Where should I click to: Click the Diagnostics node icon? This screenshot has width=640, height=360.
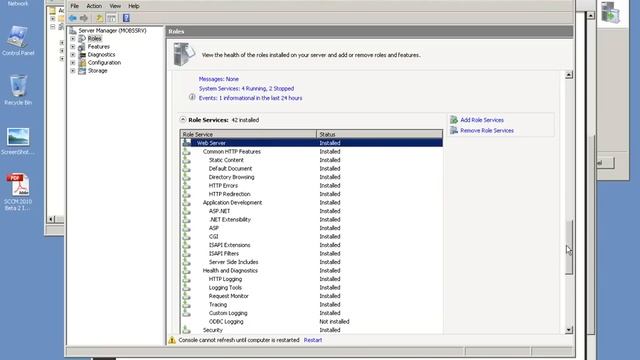point(82,55)
